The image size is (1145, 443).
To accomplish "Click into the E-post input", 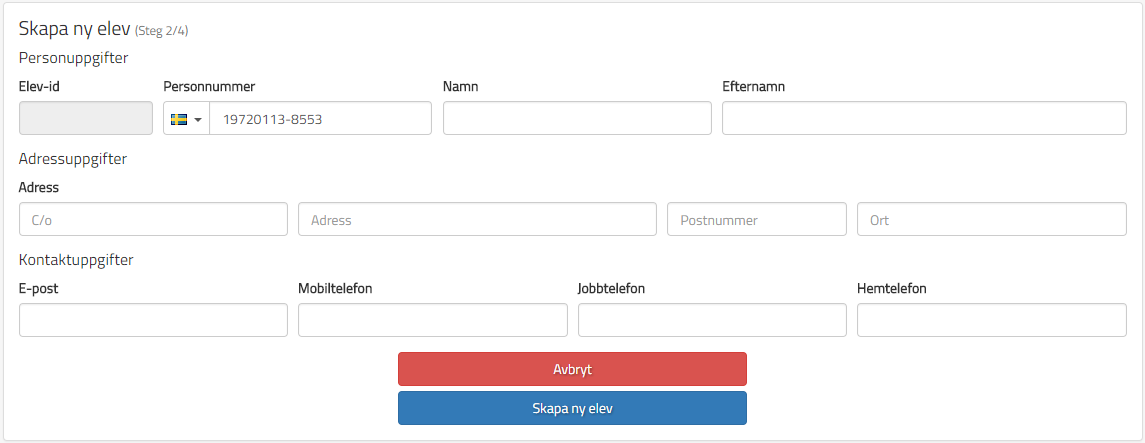I will [x=153, y=321].
